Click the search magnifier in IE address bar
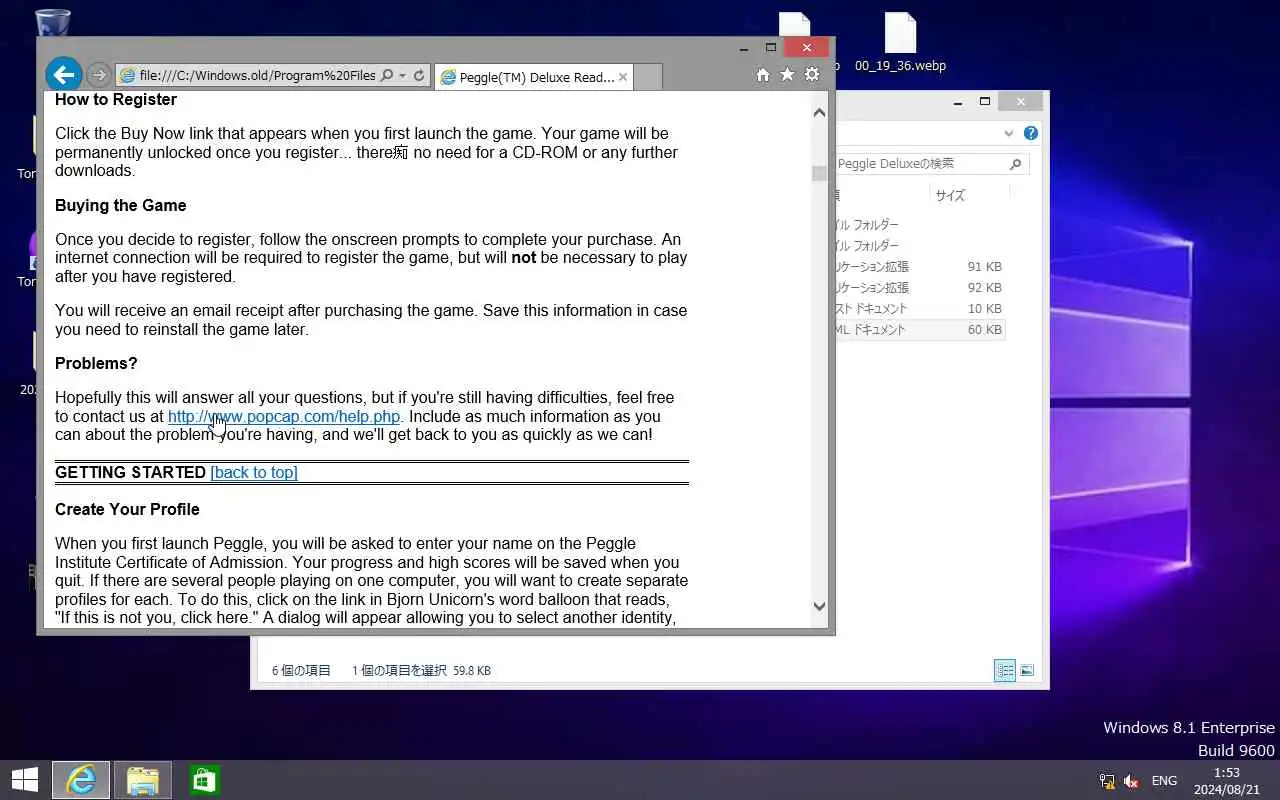Screen dimensions: 1280x800 click(x=387, y=76)
